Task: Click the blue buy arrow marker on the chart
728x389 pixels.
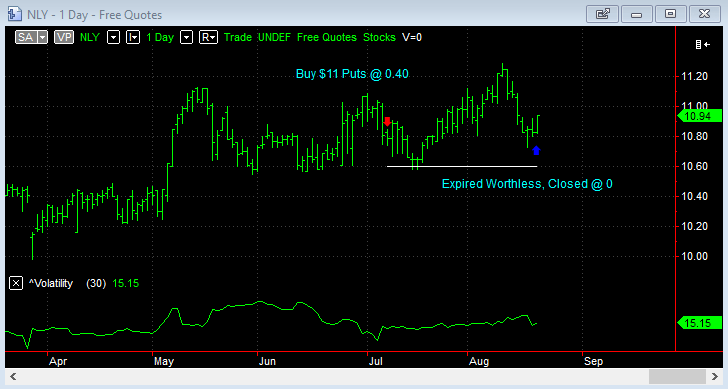Action: click(x=536, y=150)
